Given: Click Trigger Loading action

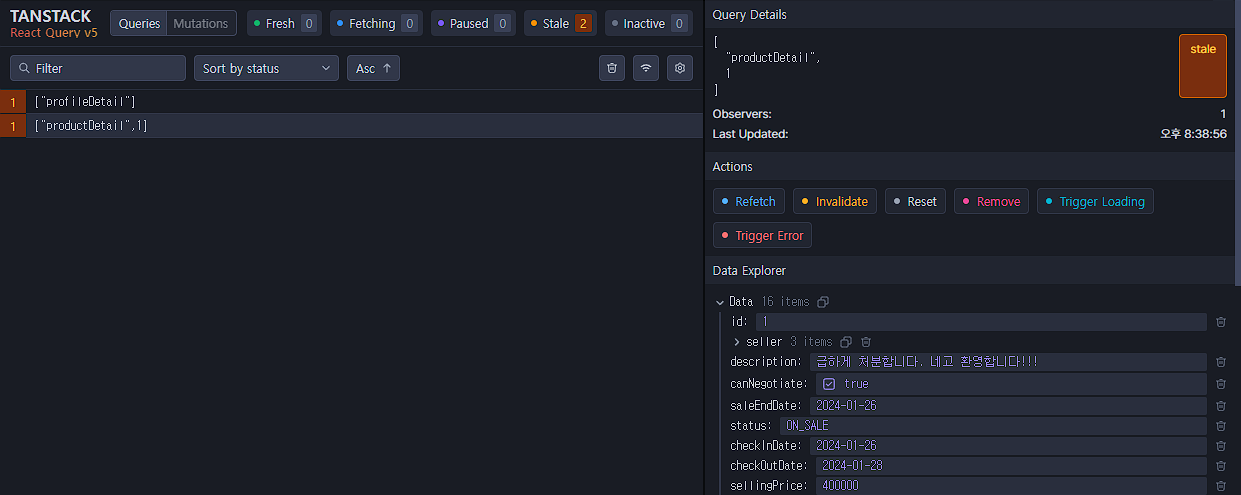Looking at the screenshot, I should pos(1095,201).
